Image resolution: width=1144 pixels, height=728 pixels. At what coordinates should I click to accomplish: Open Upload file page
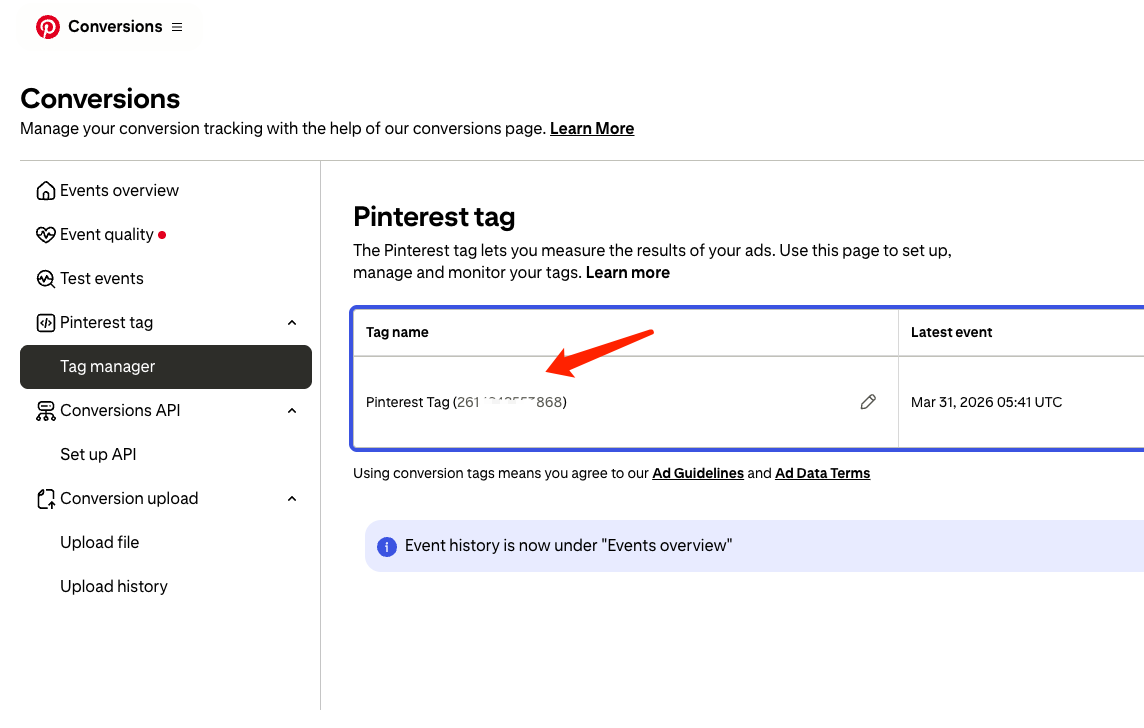coord(99,543)
